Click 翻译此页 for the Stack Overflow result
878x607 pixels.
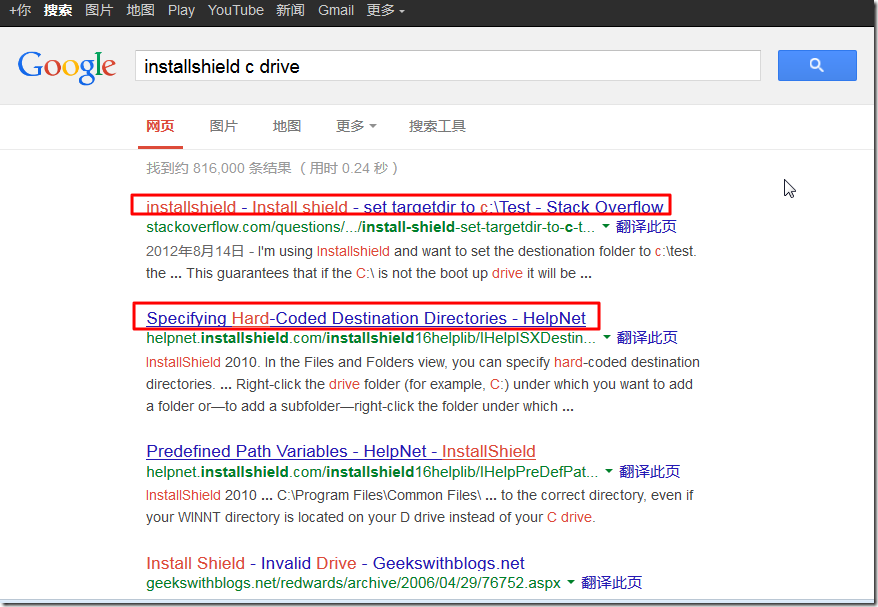coord(646,227)
